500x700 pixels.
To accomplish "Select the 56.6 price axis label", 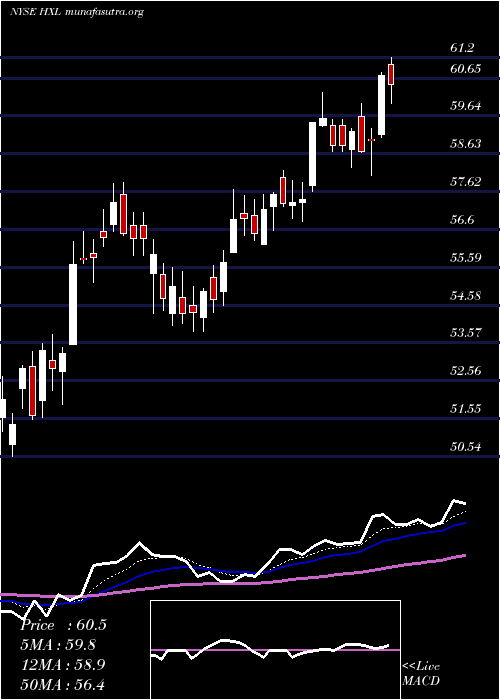I will coord(462,220).
